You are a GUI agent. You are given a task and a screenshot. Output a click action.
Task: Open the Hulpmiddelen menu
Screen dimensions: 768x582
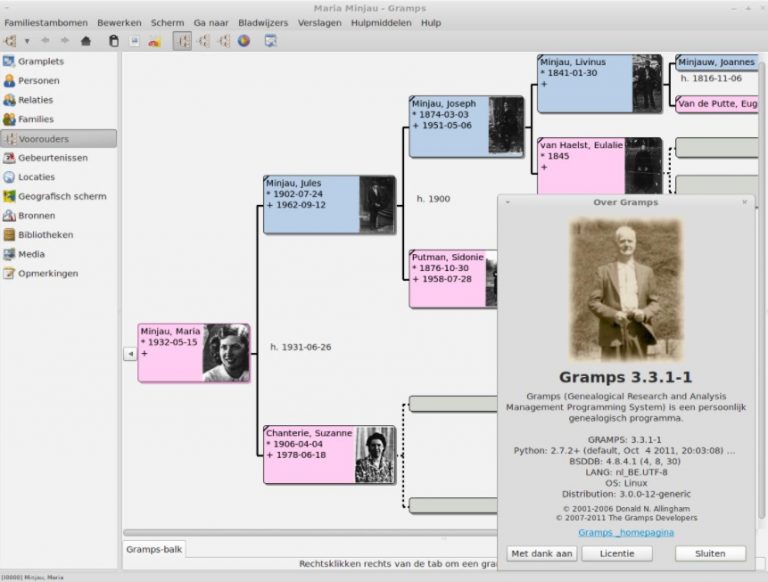pyautogui.click(x=381, y=23)
